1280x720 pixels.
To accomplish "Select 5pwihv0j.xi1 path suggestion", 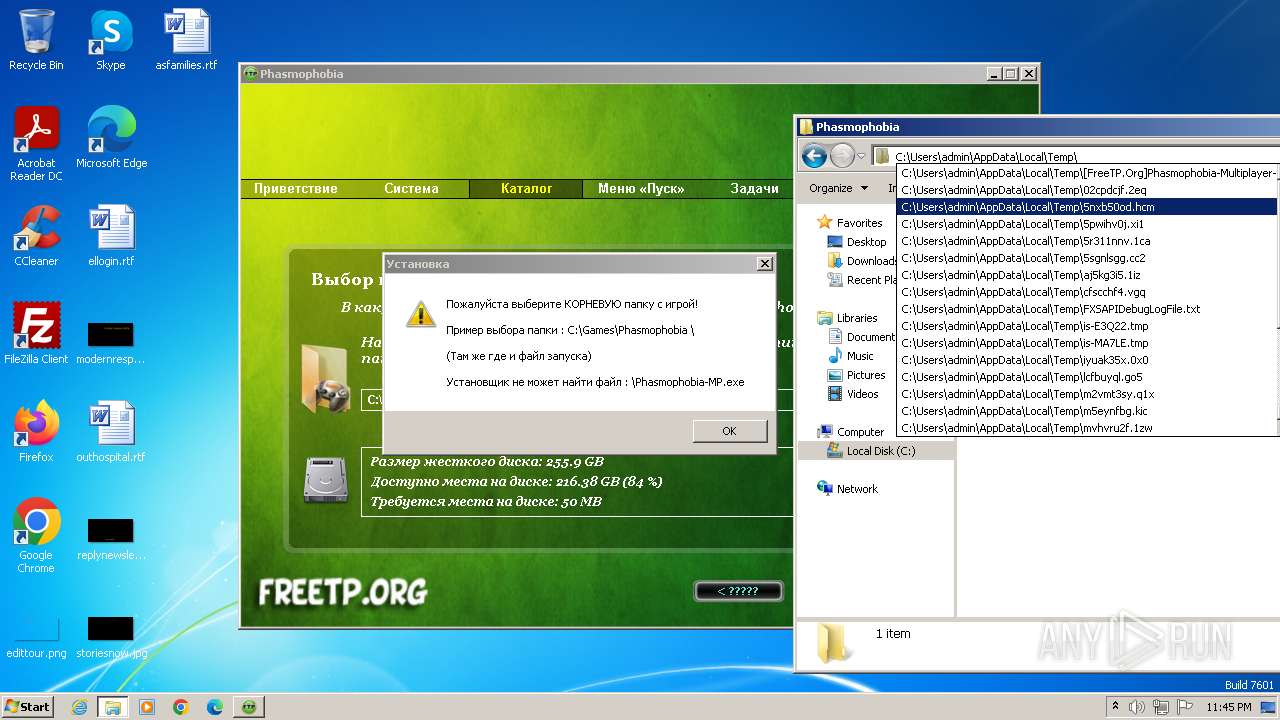I will 1088,224.
